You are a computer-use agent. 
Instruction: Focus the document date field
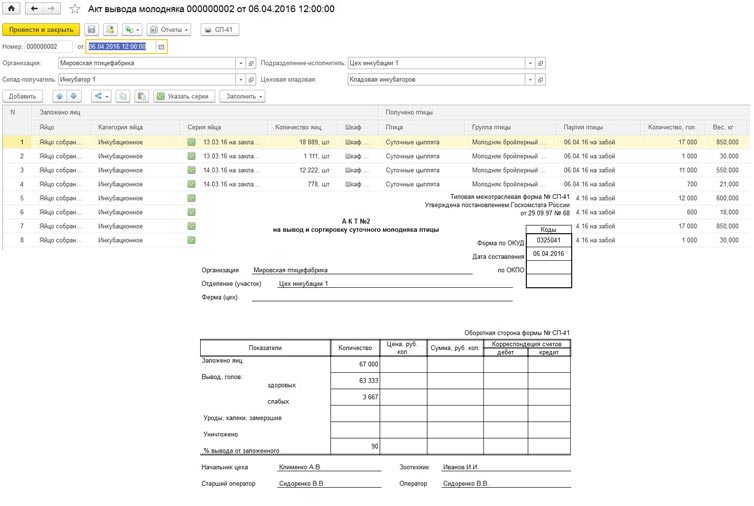[121, 47]
